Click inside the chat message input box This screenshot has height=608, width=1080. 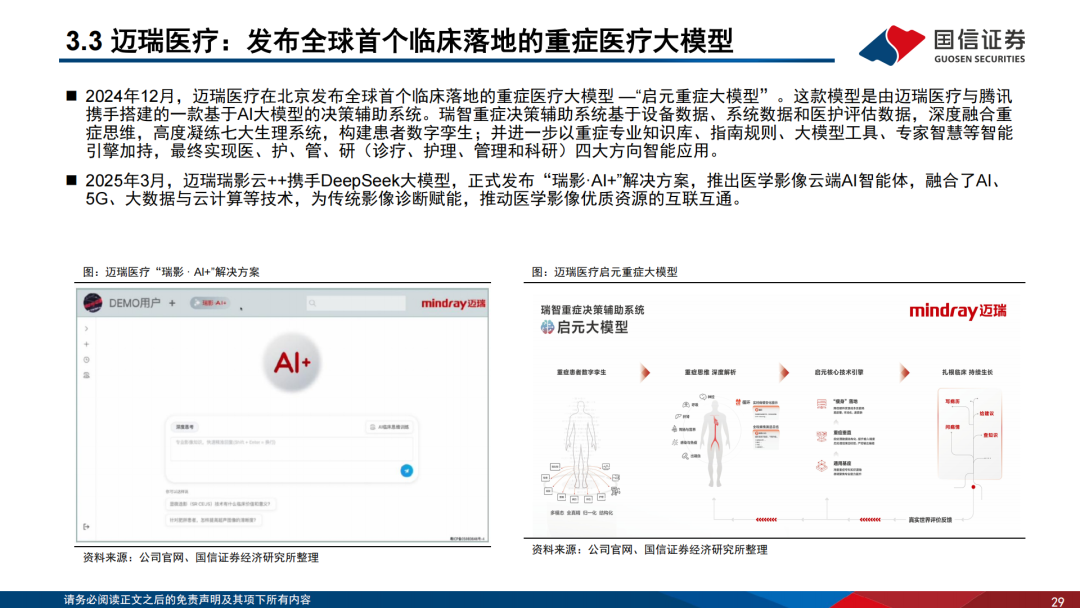click(292, 448)
